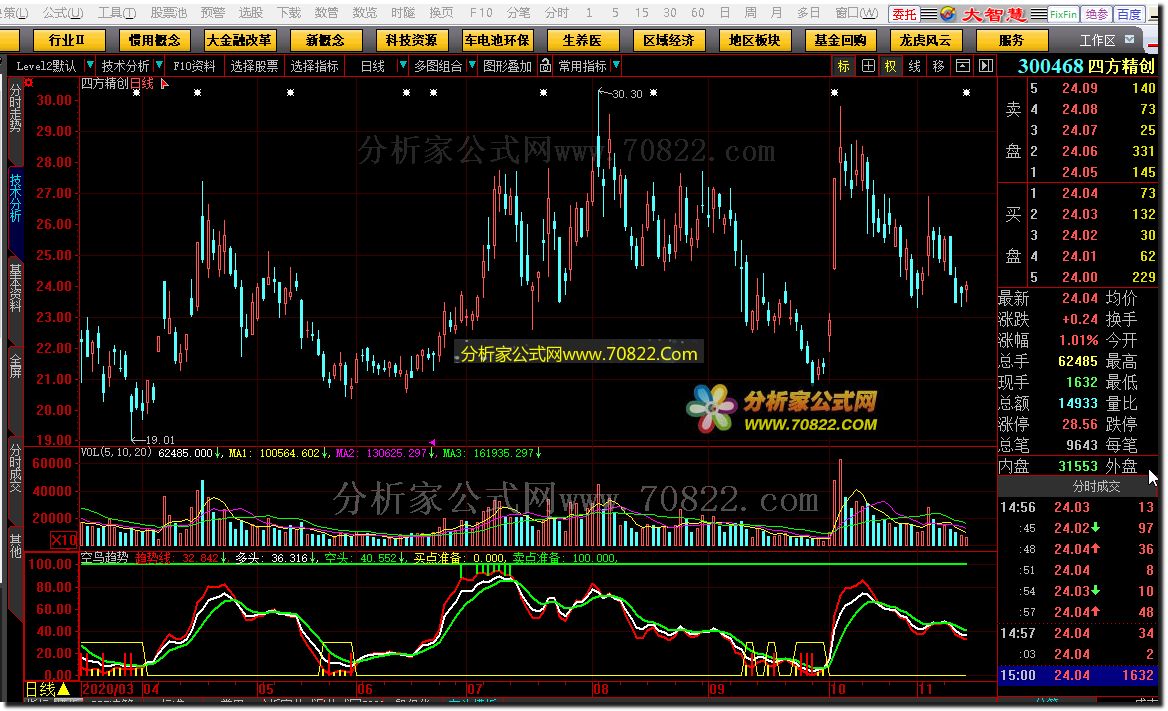
Task: Open the 其他 sidebar tab
Action: (x=15, y=546)
